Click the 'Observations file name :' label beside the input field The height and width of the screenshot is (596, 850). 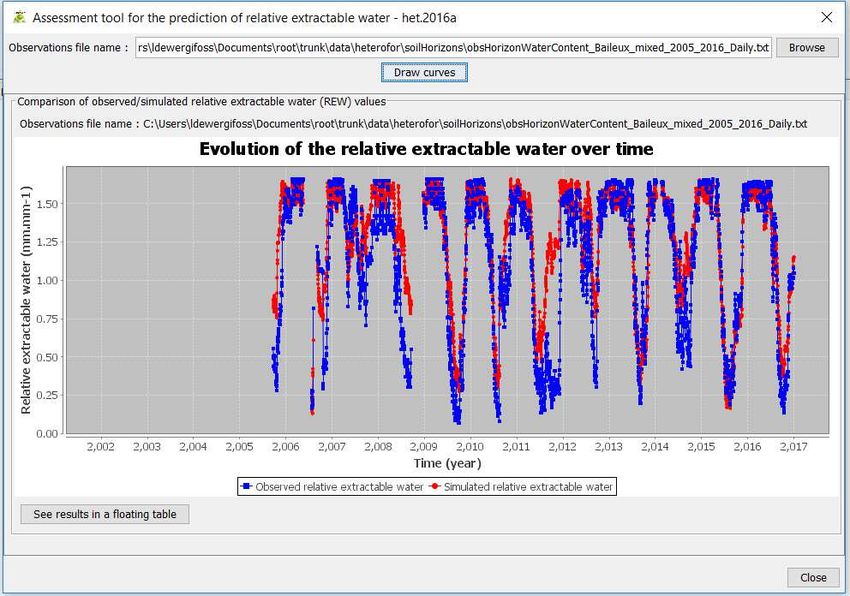(x=69, y=48)
